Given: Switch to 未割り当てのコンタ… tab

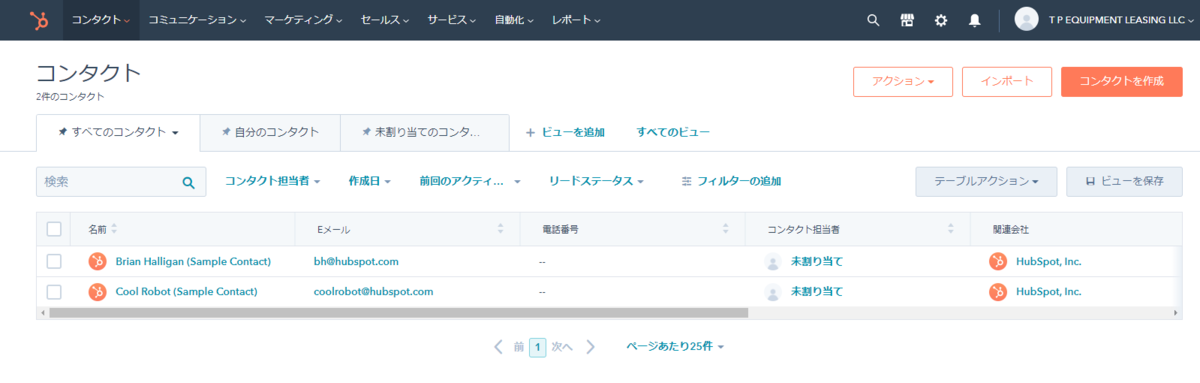Looking at the screenshot, I should (x=424, y=132).
